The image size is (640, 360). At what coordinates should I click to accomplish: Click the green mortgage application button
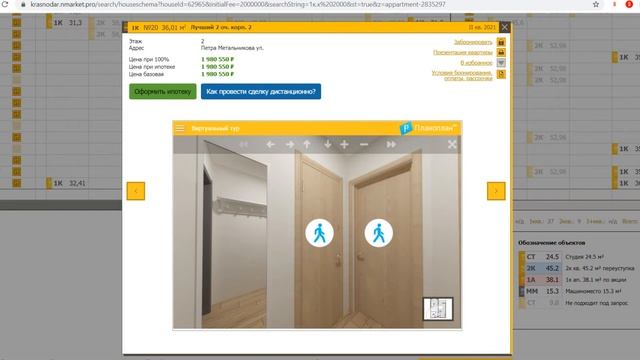(x=162, y=91)
